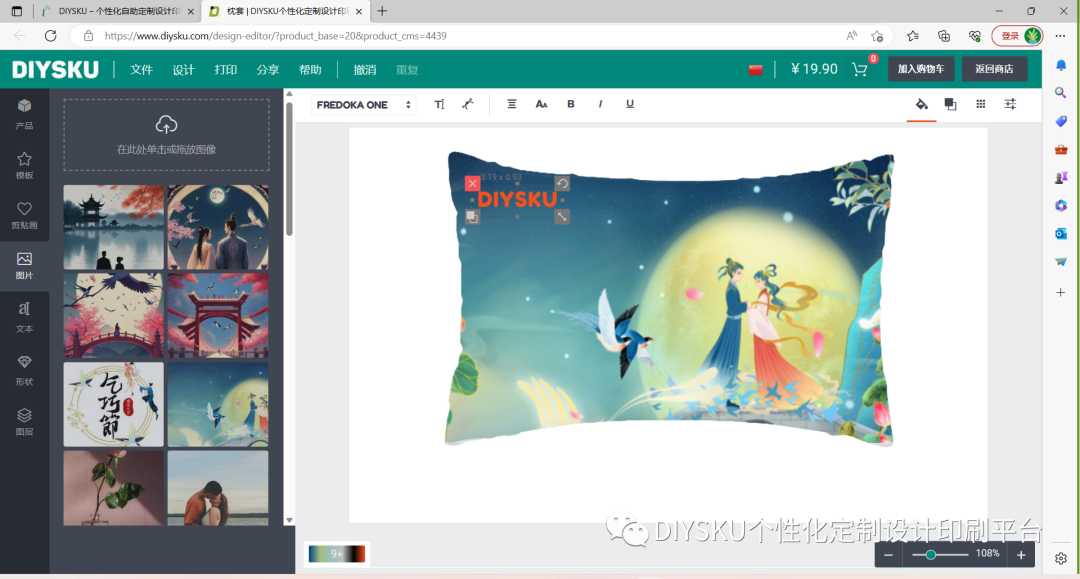This screenshot has width=1080, height=579.
Task: Add this page to browser favorites
Action: pos(877,36)
